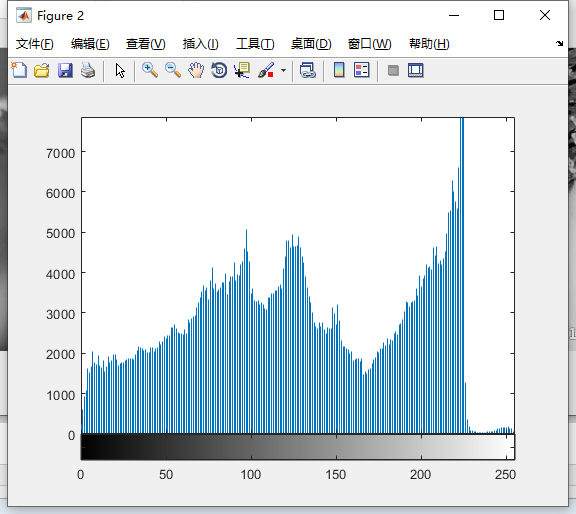The height and width of the screenshot is (514, 576).
Task: Open the 文件(F) menu
Action: coord(35,44)
